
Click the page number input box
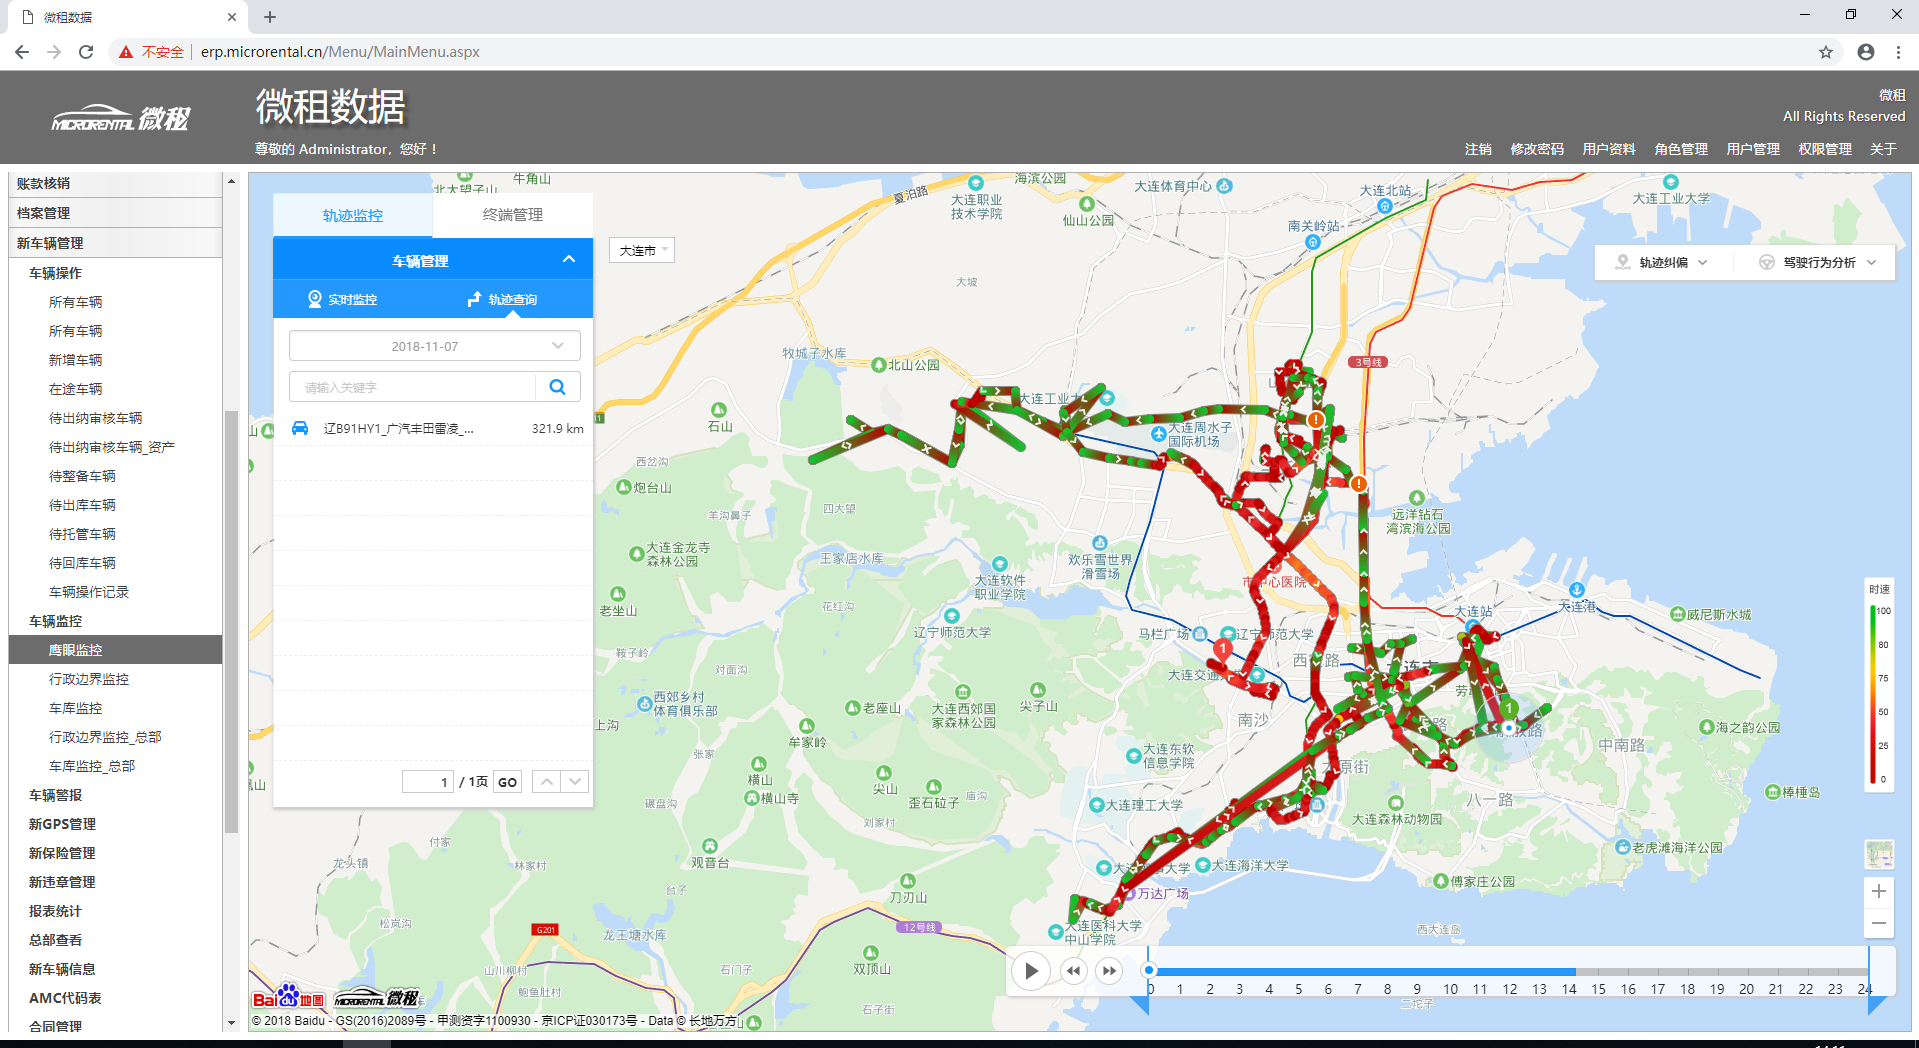point(428,782)
